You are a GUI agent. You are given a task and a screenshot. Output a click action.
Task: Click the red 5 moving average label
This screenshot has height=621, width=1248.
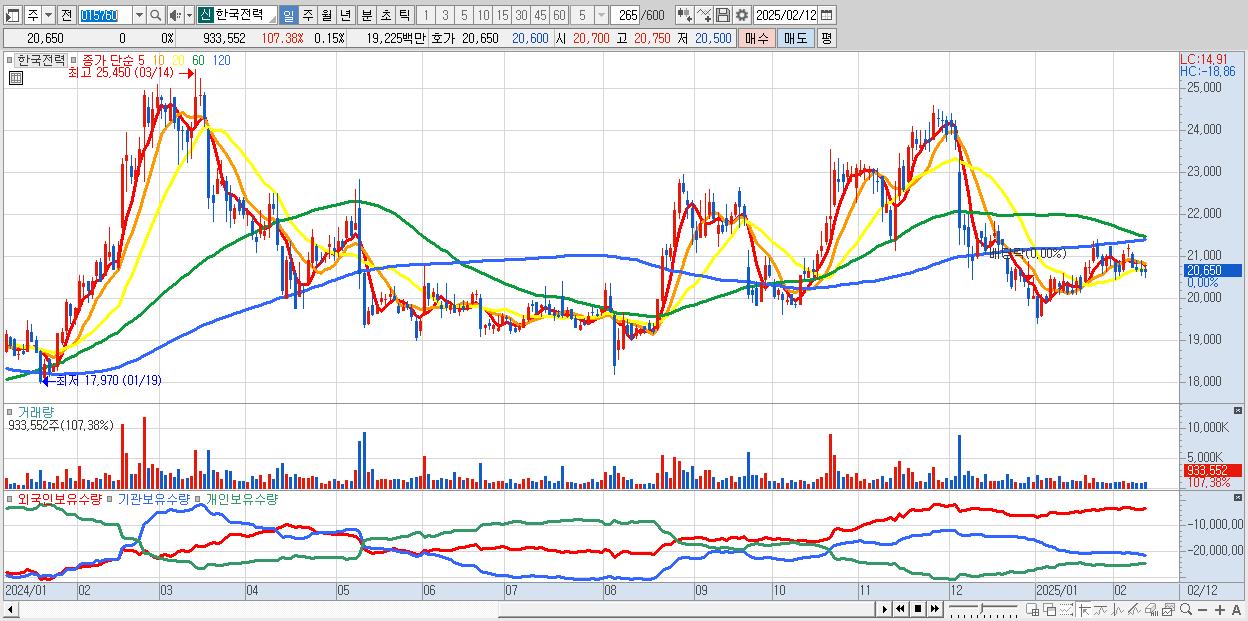tap(141, 60)
